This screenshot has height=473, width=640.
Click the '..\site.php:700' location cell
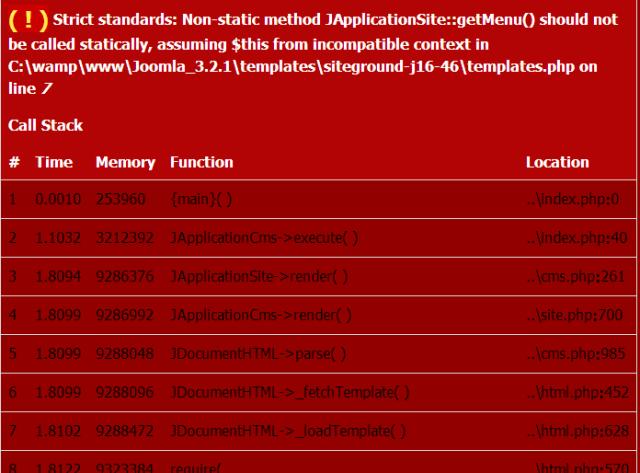(575, 315)
